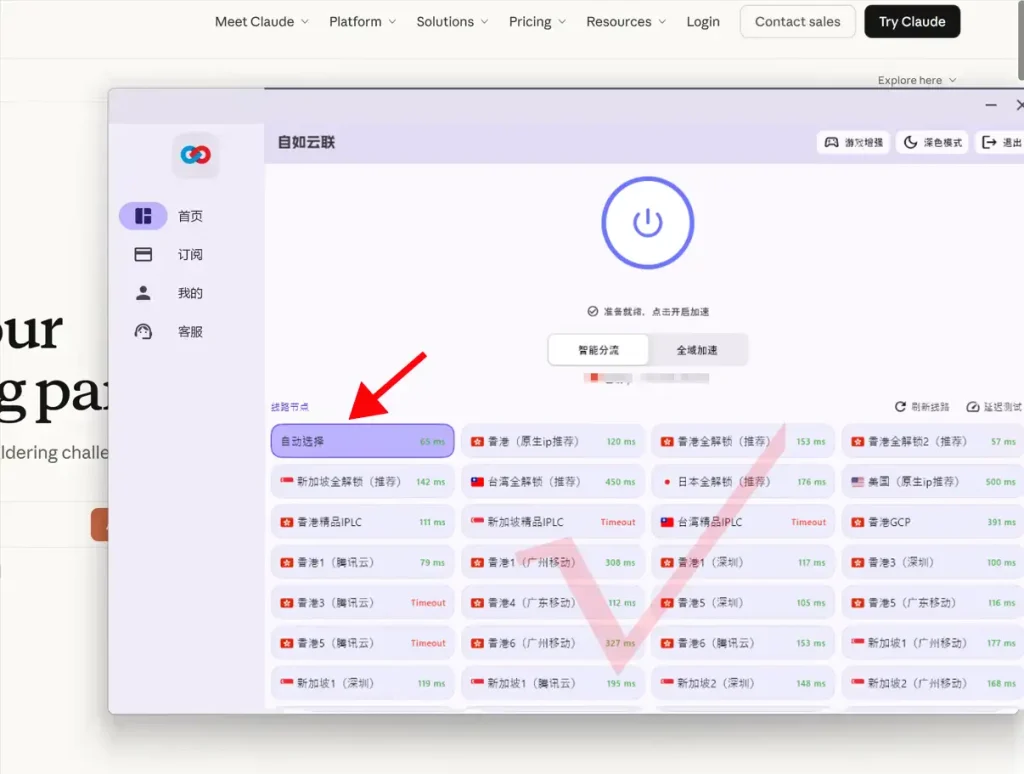Click the Try Claude button
The width and height of the screenshot is (1024, 774).
(911, 21)
